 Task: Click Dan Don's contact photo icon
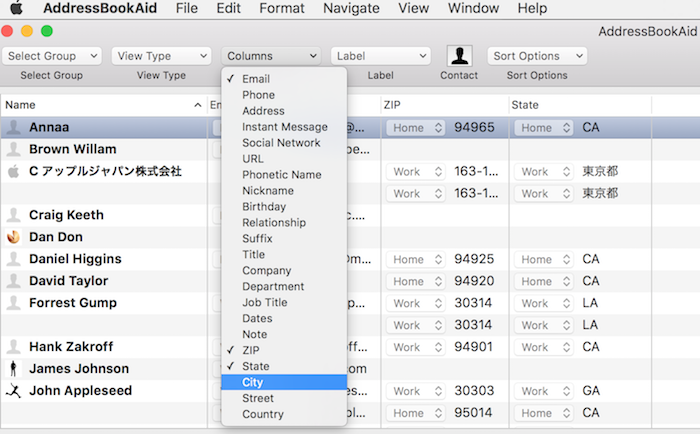point(14,237)
